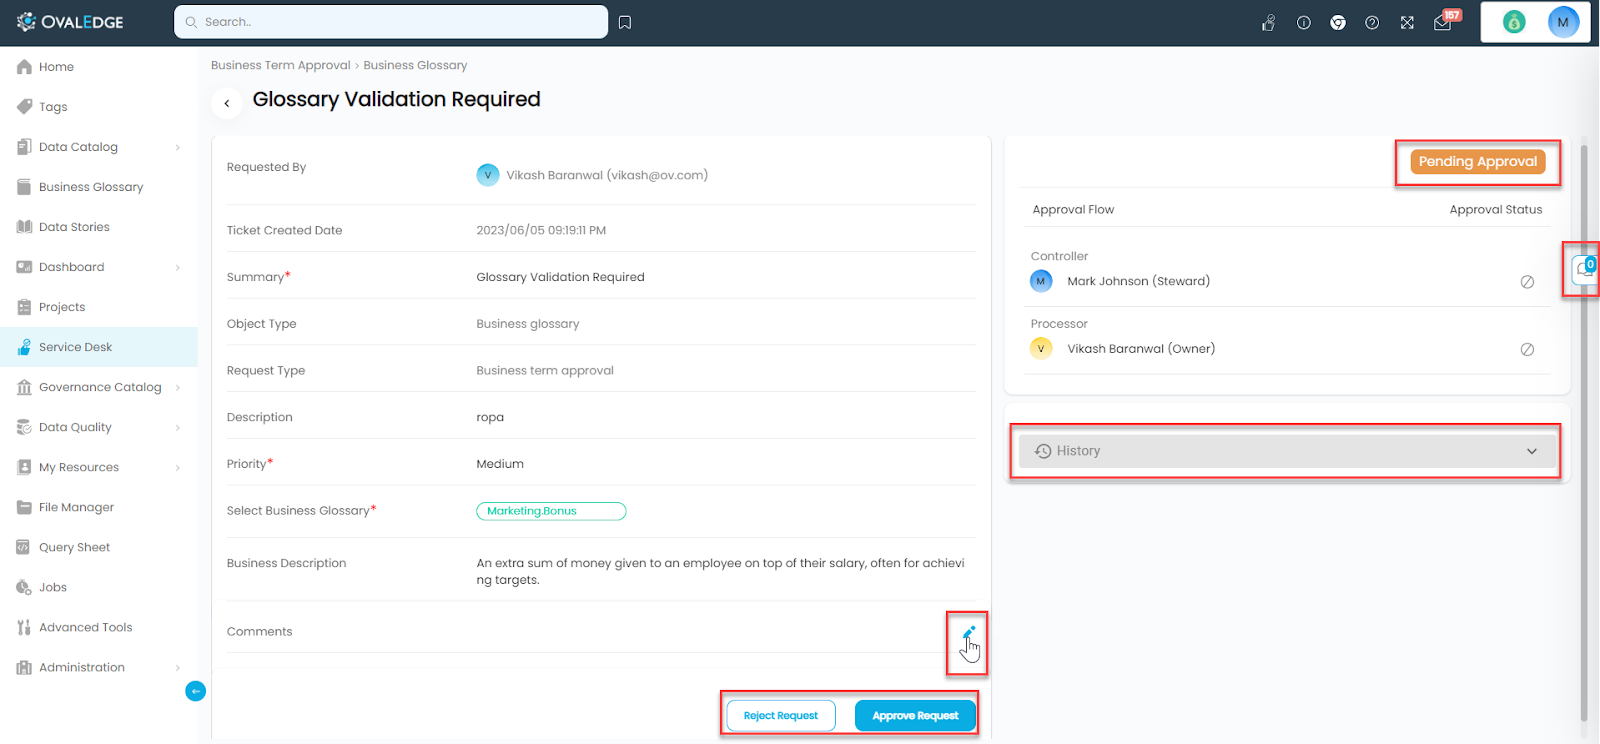1600x744 pixels.
Task: Open the help question mark icon
Action: pyautogui.click(x=1372, y=22)
